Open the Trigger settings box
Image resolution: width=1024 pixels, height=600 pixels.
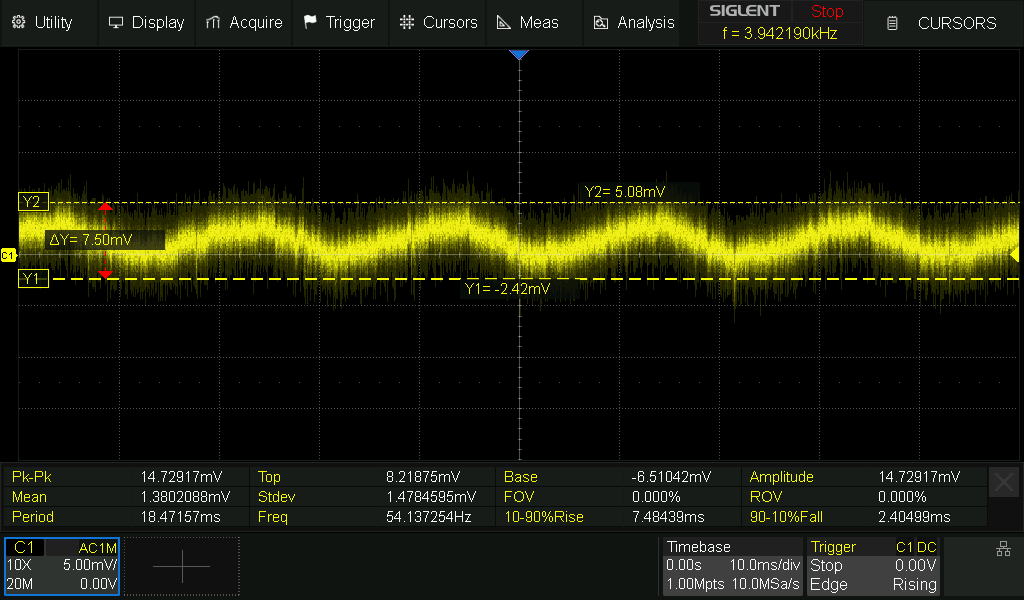[x=873, y=566]
